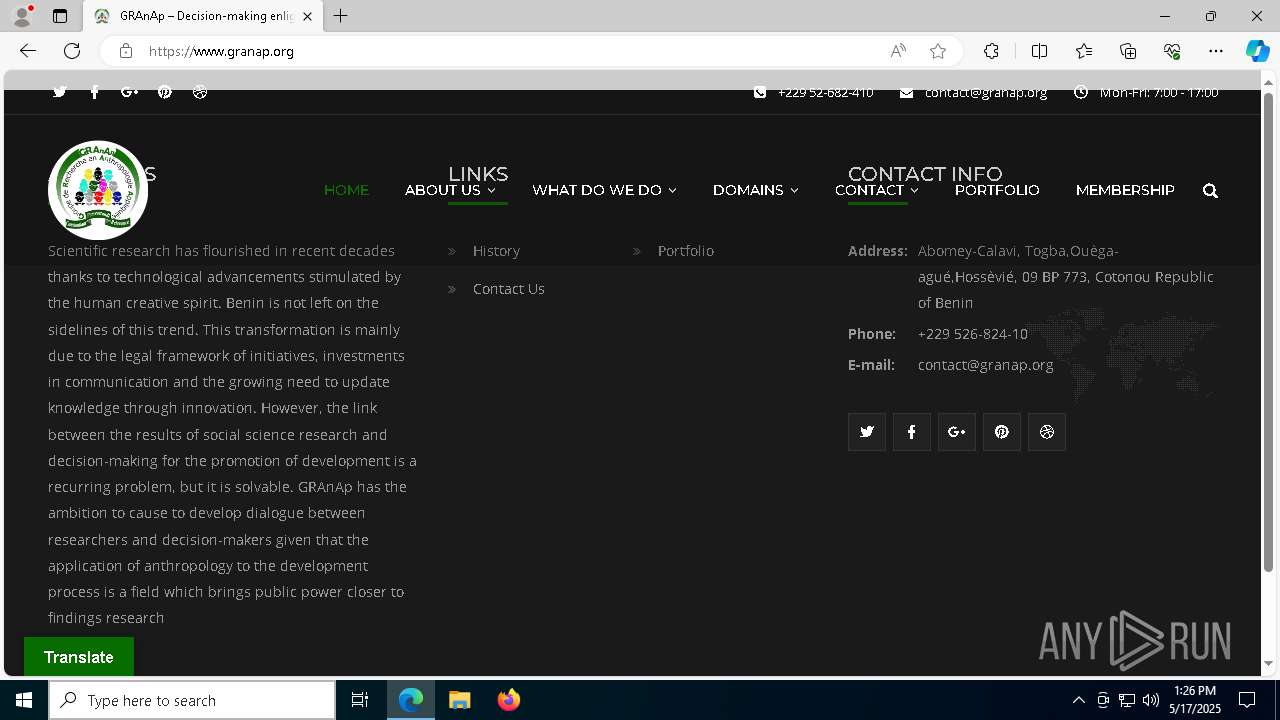This screenshot has height=720, width=1280.
Task: Open the browser Extensions puzzle icon
Action: pyautogui.click(x=991, y=51)
